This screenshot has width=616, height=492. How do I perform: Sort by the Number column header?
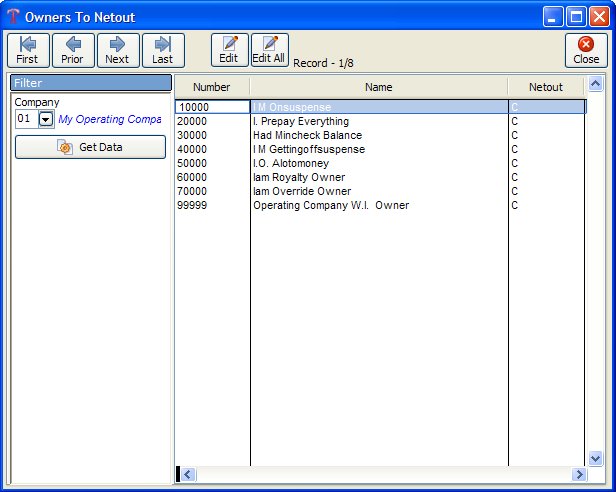click(x=212, y=87)
